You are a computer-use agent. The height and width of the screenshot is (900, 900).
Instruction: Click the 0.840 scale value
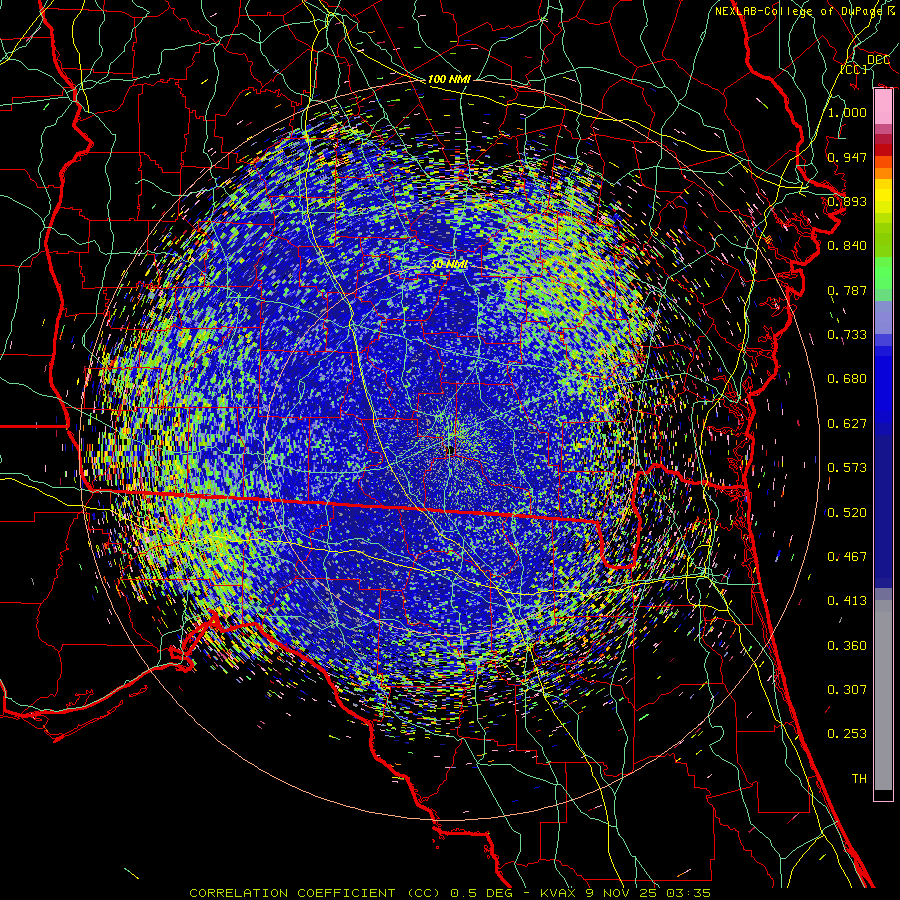coord(847,245)
